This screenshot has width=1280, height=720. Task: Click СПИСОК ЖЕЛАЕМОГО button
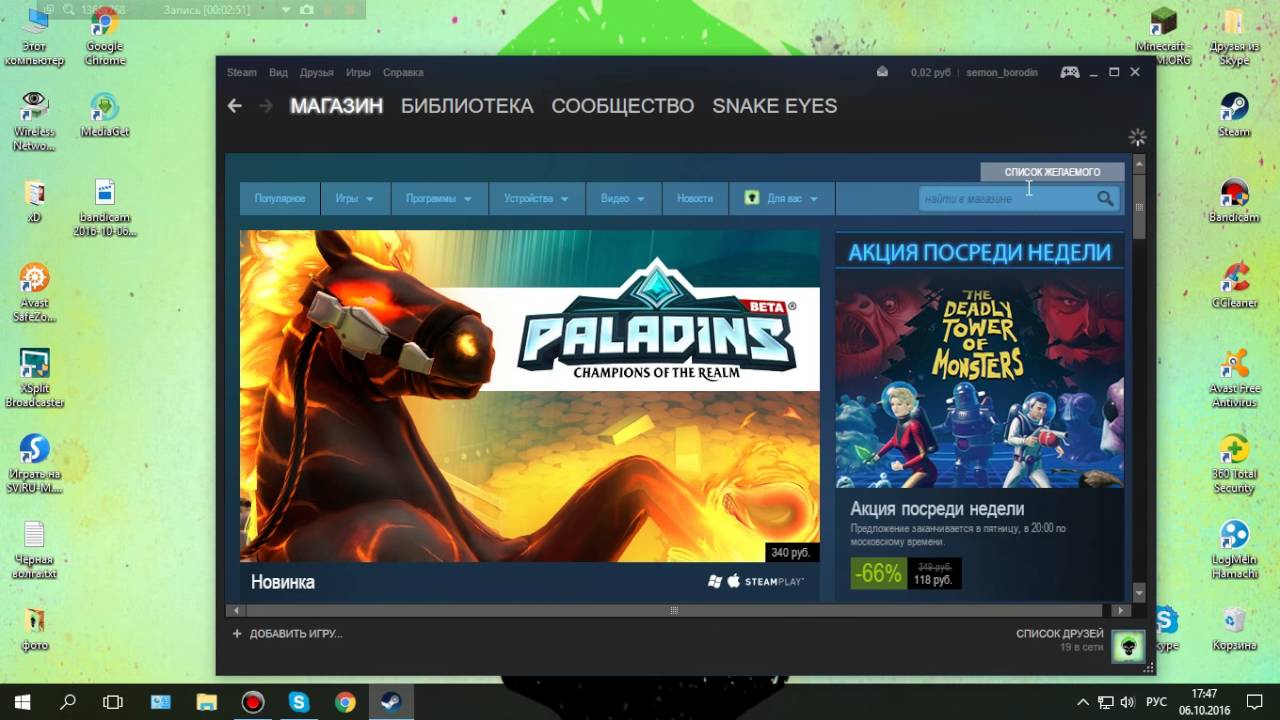click(1052, 172)
